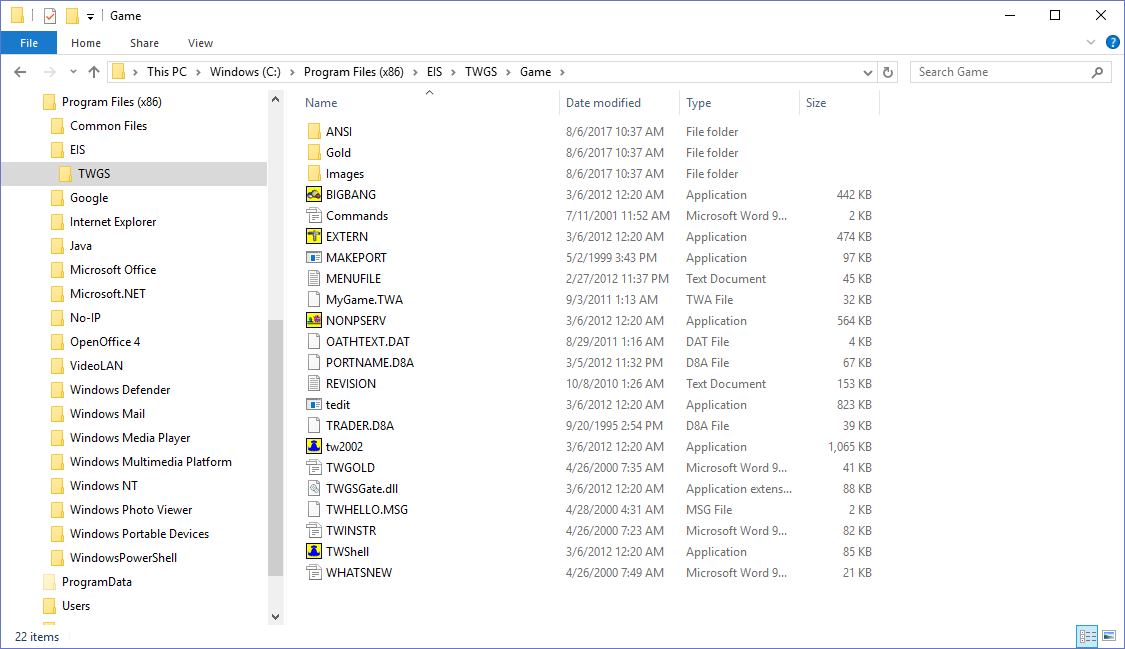Select the tw2002 application icon

(x=314, y=446)
